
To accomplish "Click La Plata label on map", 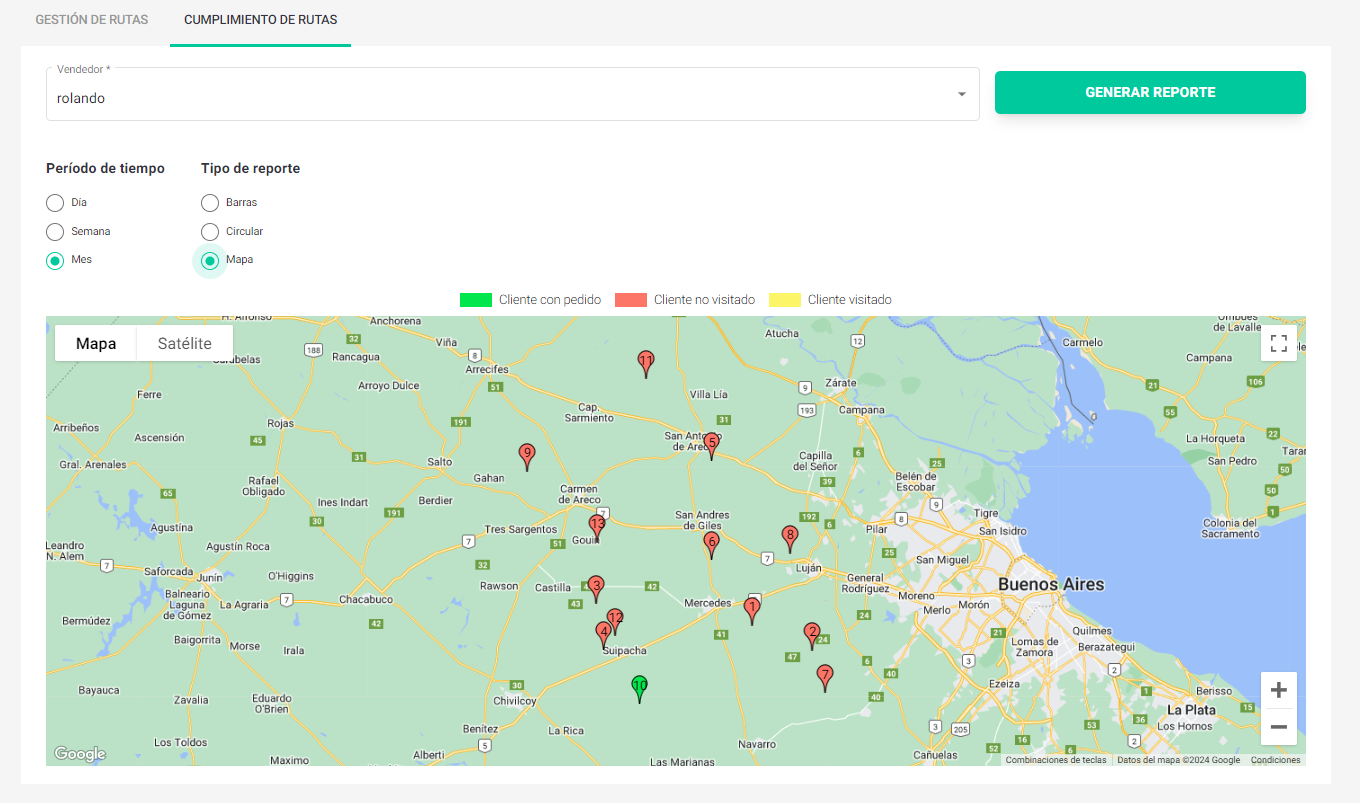I will tap(1191, 710).
